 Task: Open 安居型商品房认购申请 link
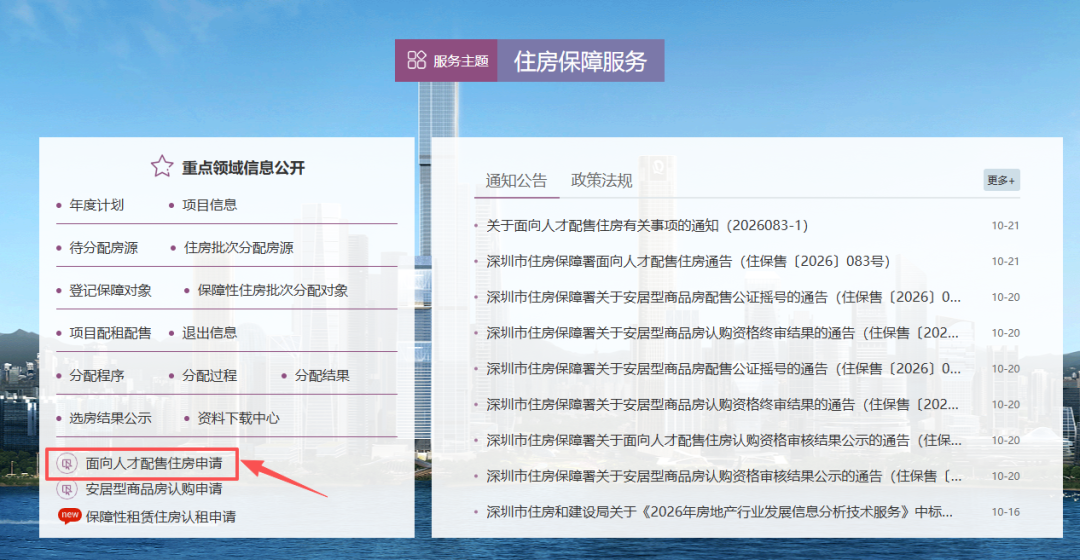pyautogui.click(x=154, y=489)
